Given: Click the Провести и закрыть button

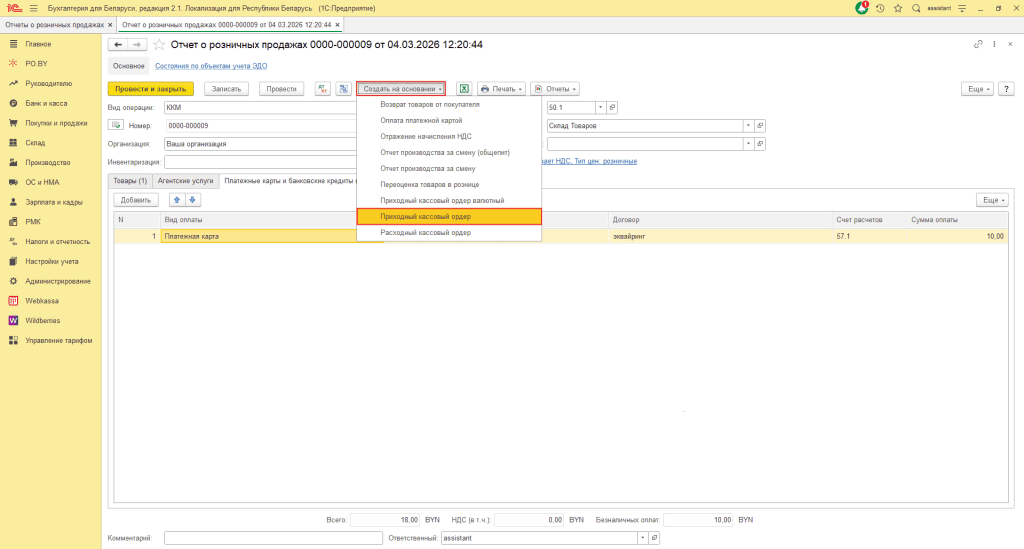Looking at the screenshot, I should [150, 88].
